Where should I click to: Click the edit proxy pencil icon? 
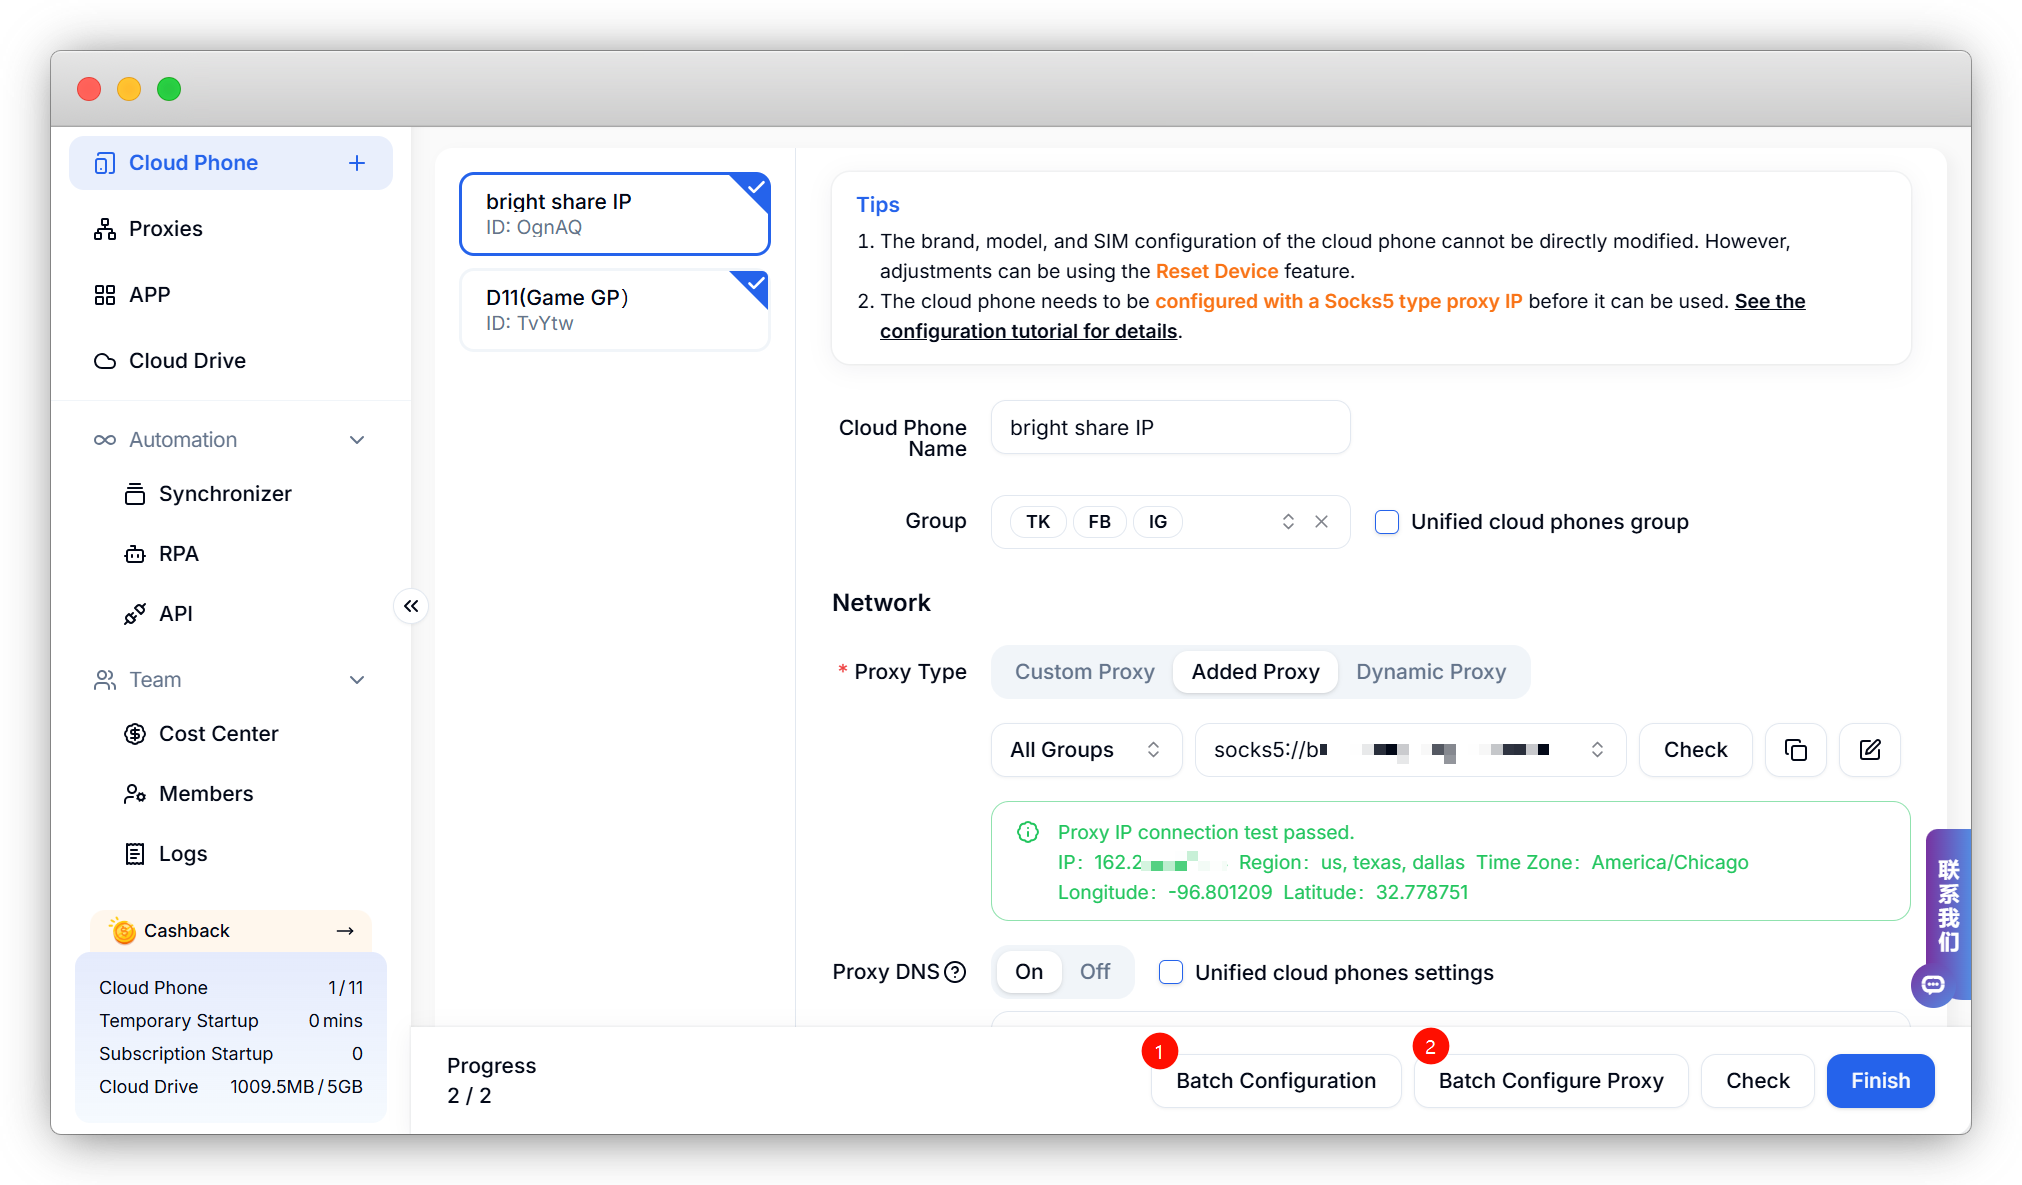1869,750
